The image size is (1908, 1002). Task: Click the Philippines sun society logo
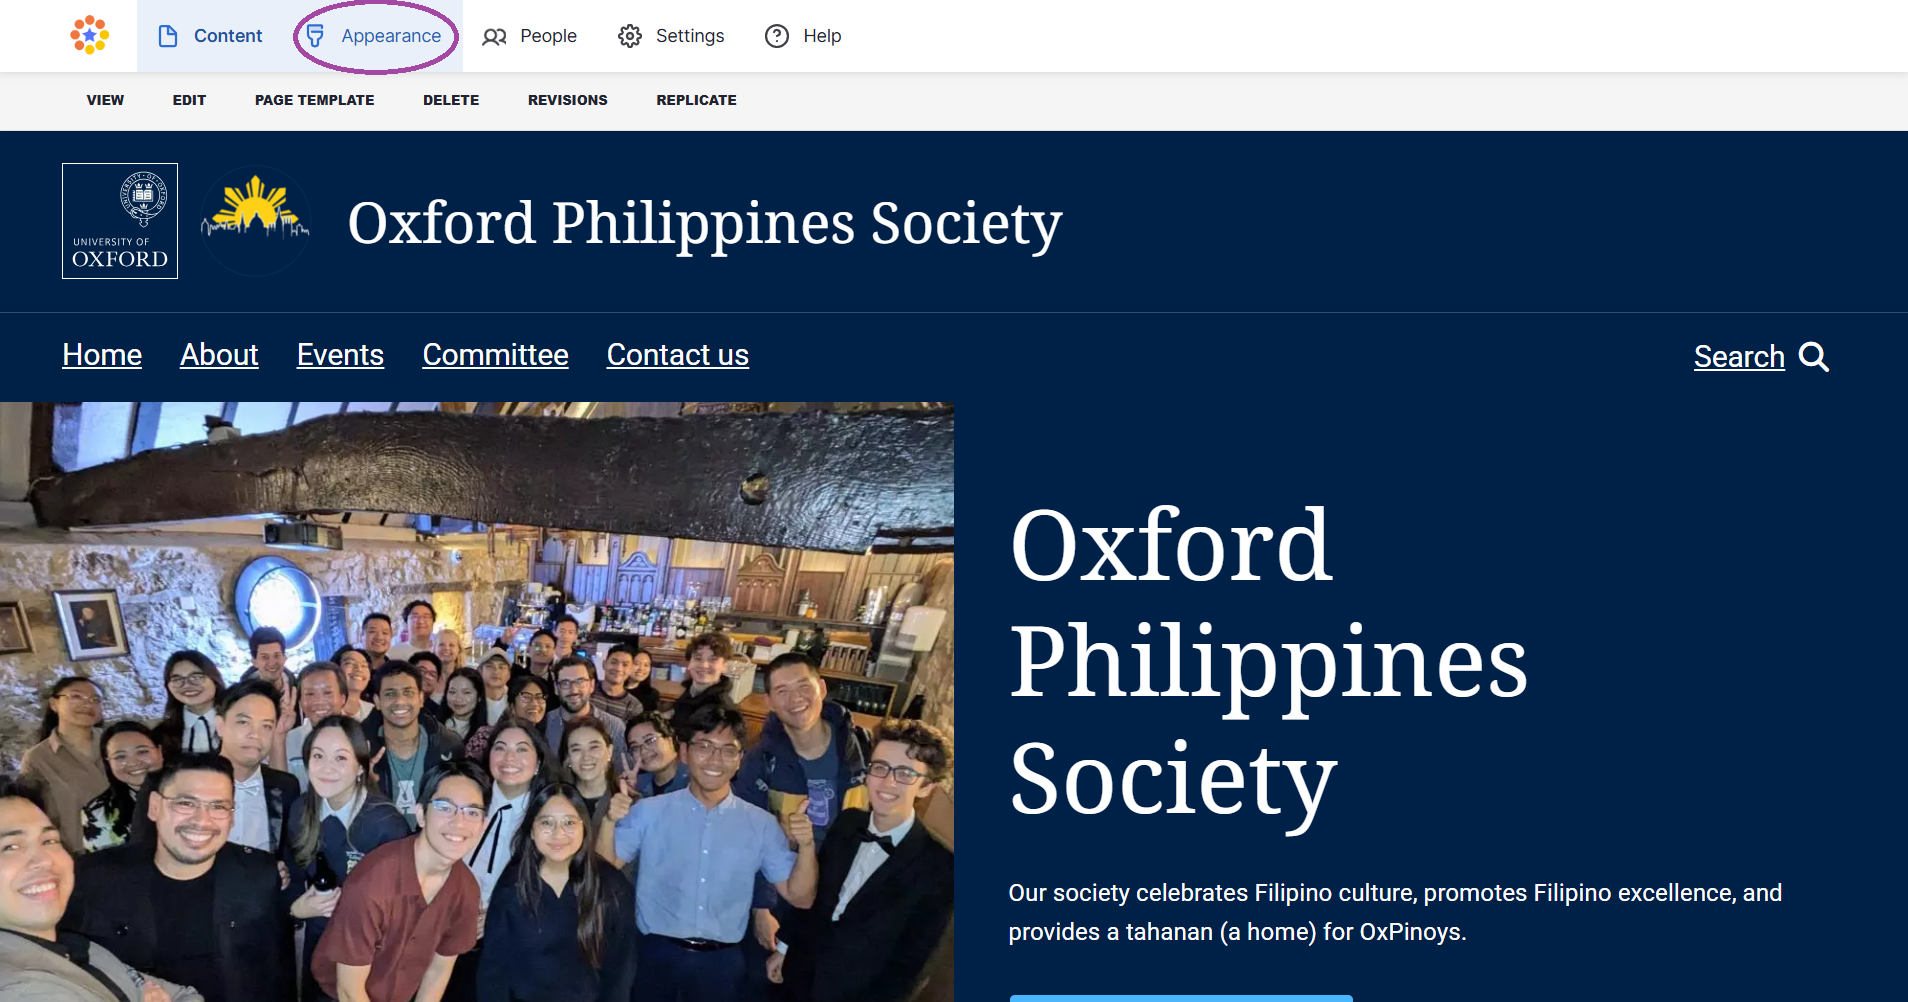pos(256,221)
